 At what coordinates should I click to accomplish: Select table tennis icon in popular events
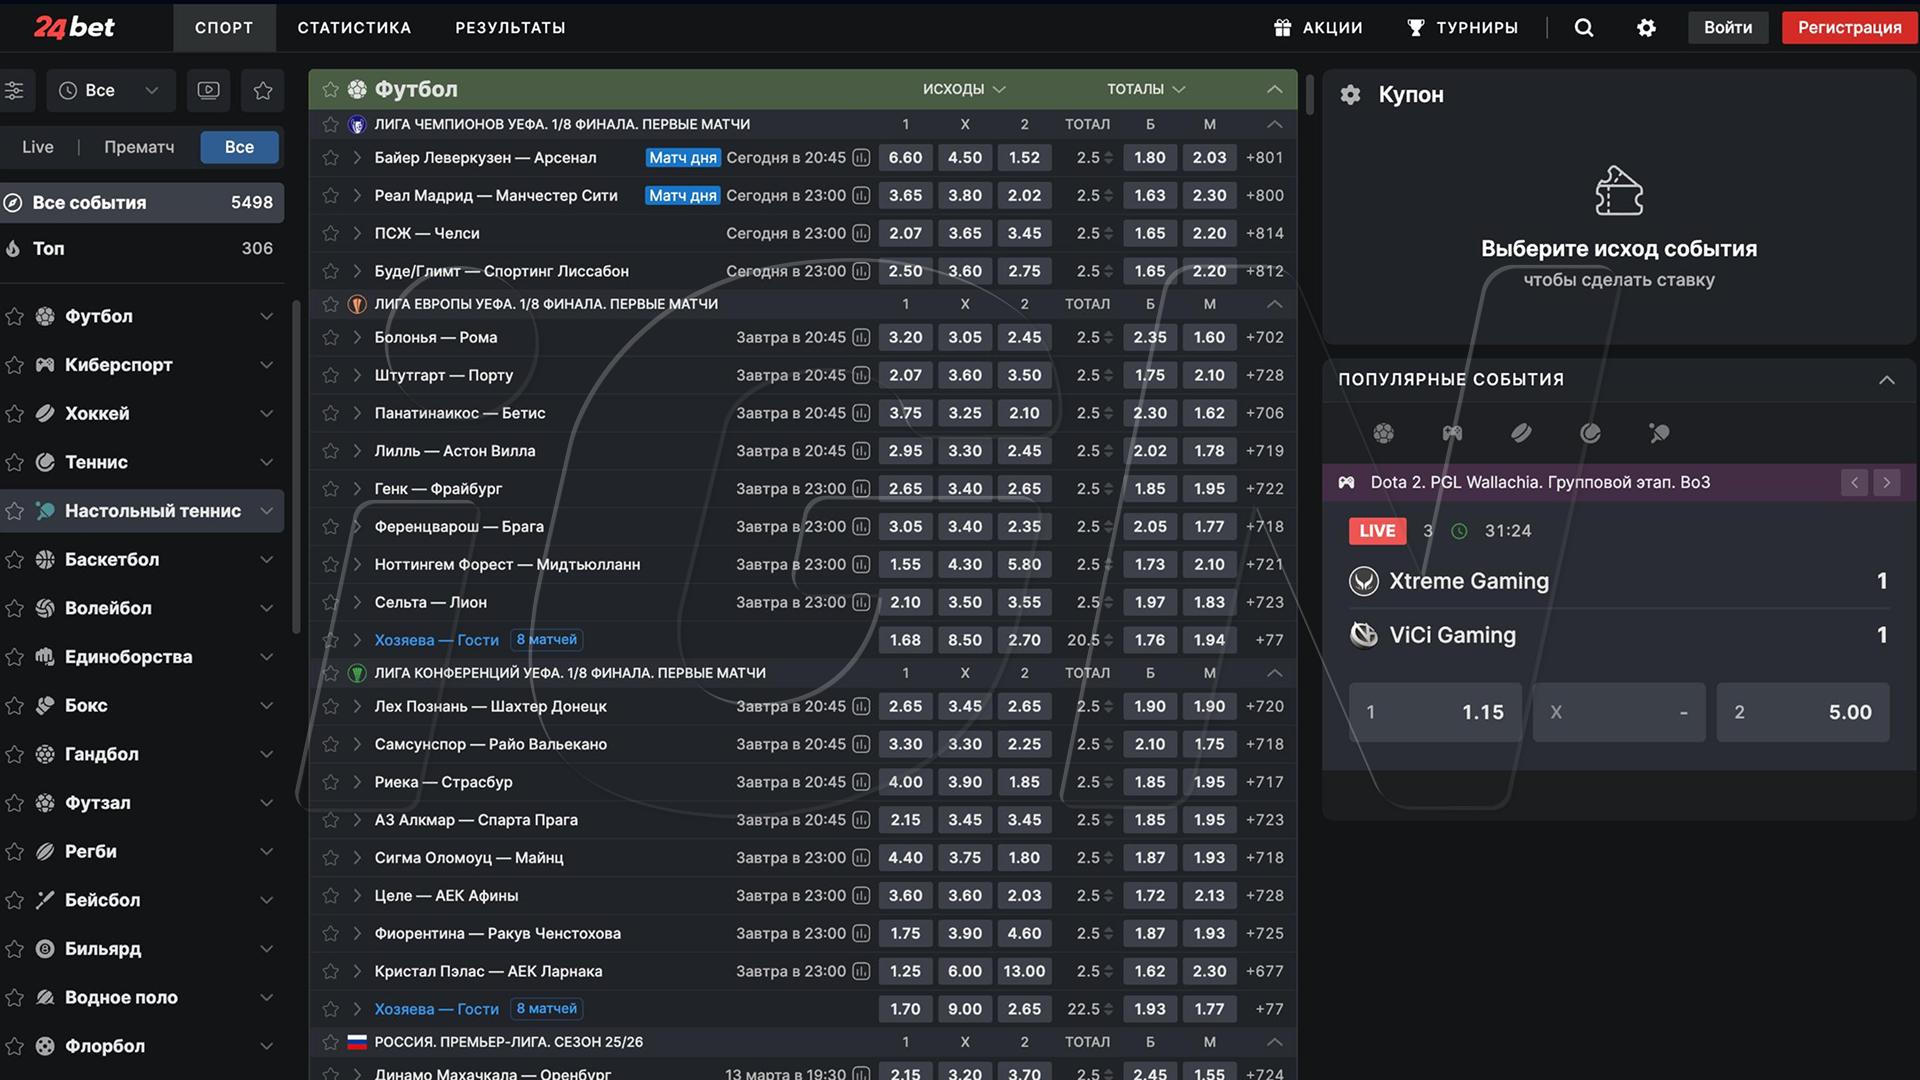(1659, 433)
